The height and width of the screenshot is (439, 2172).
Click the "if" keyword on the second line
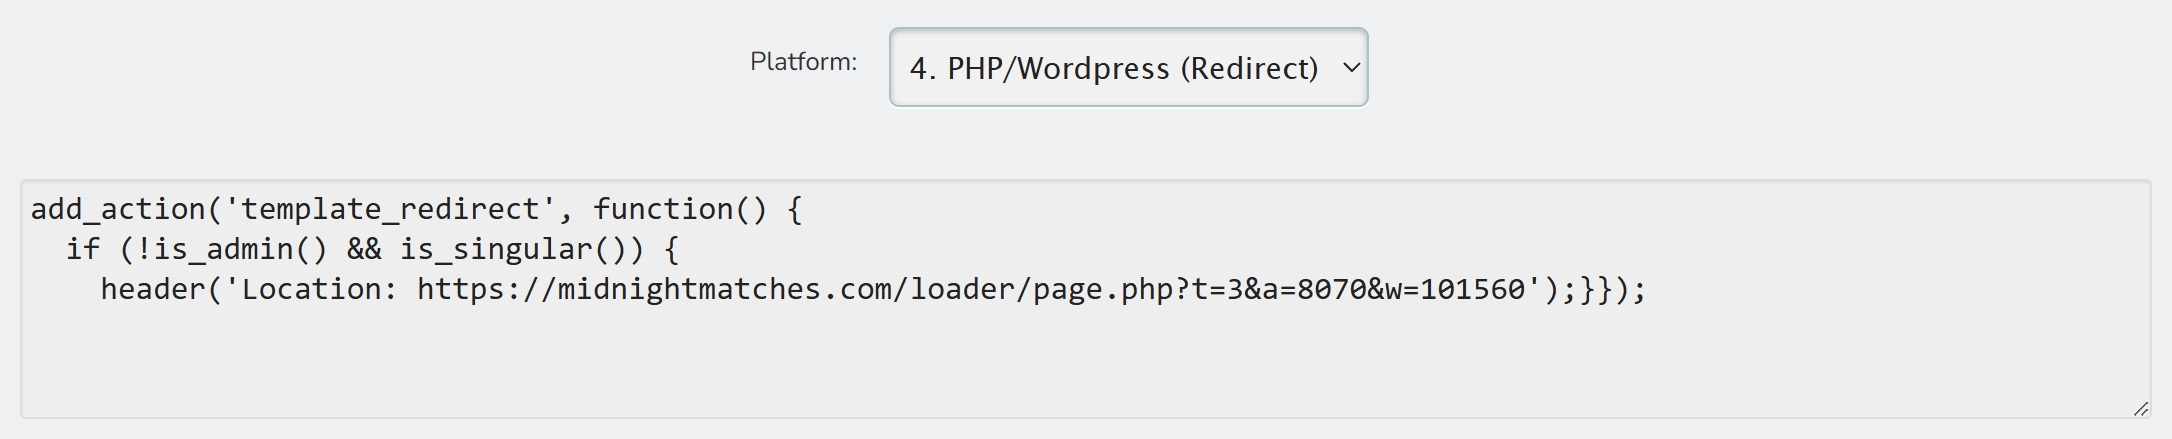(x=83, y=249)
